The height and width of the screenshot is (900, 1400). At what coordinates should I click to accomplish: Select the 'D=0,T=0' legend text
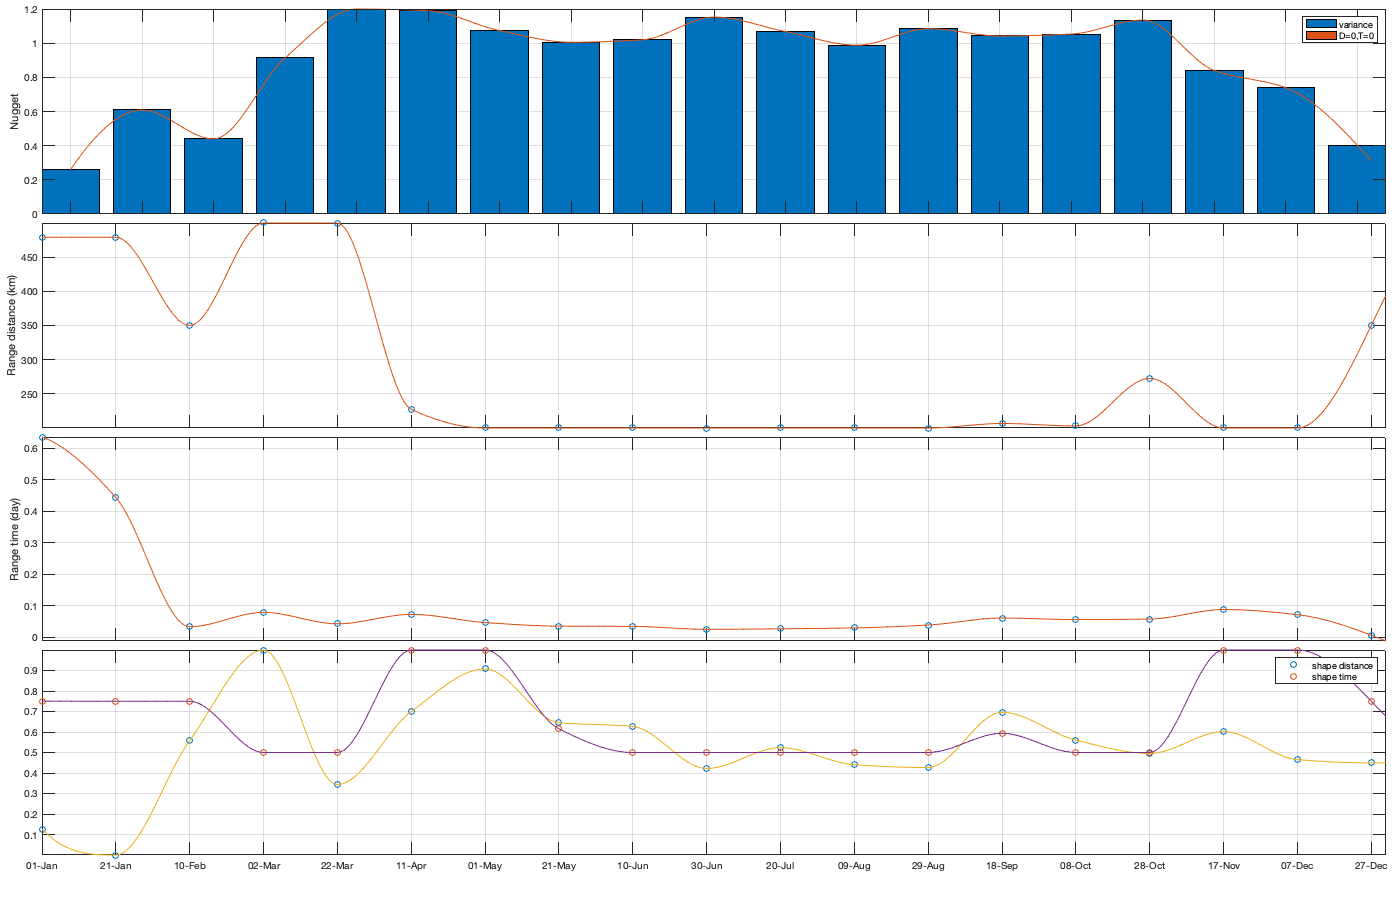pos(1356,36)
